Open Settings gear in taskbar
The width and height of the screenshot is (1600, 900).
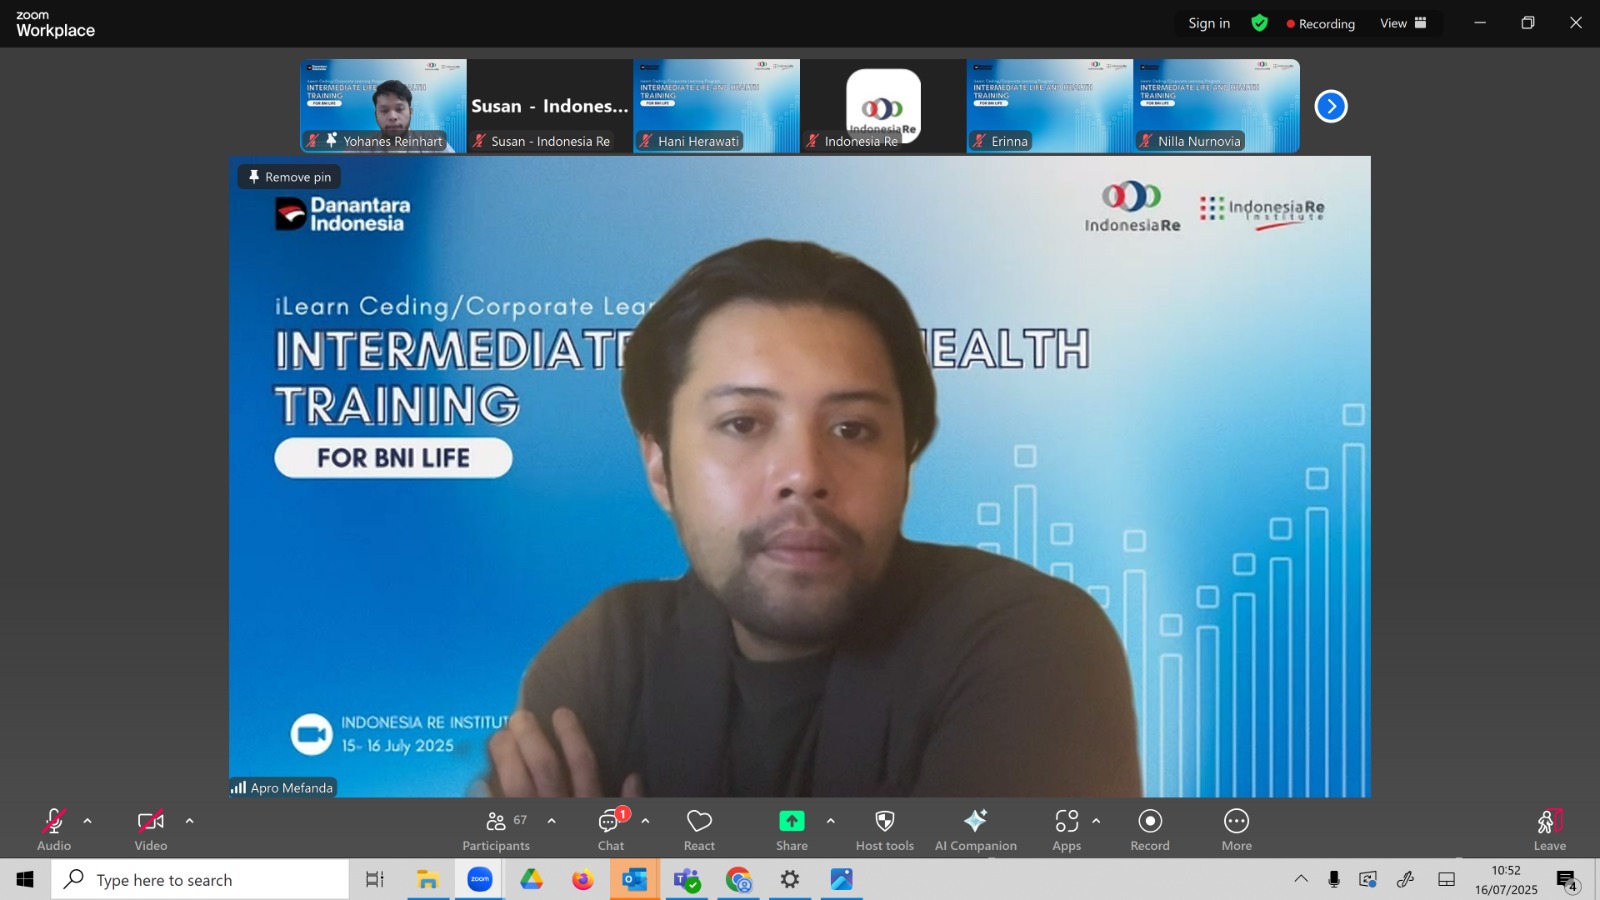[x=790, y=880]
